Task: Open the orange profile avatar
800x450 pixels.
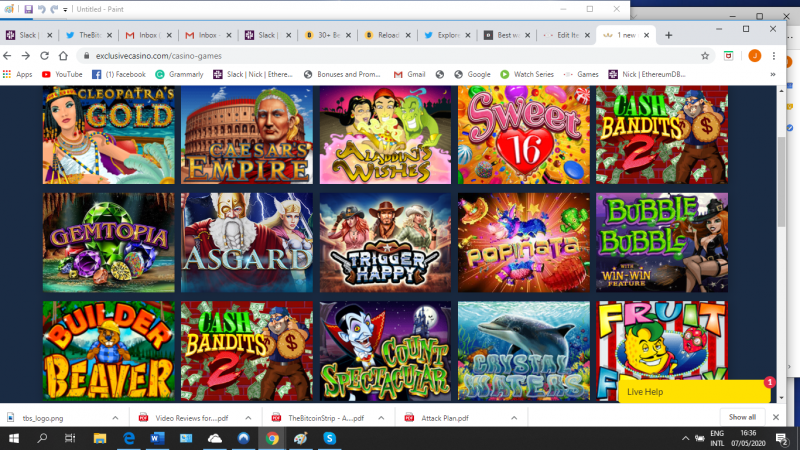Action: tap(755, 56)
